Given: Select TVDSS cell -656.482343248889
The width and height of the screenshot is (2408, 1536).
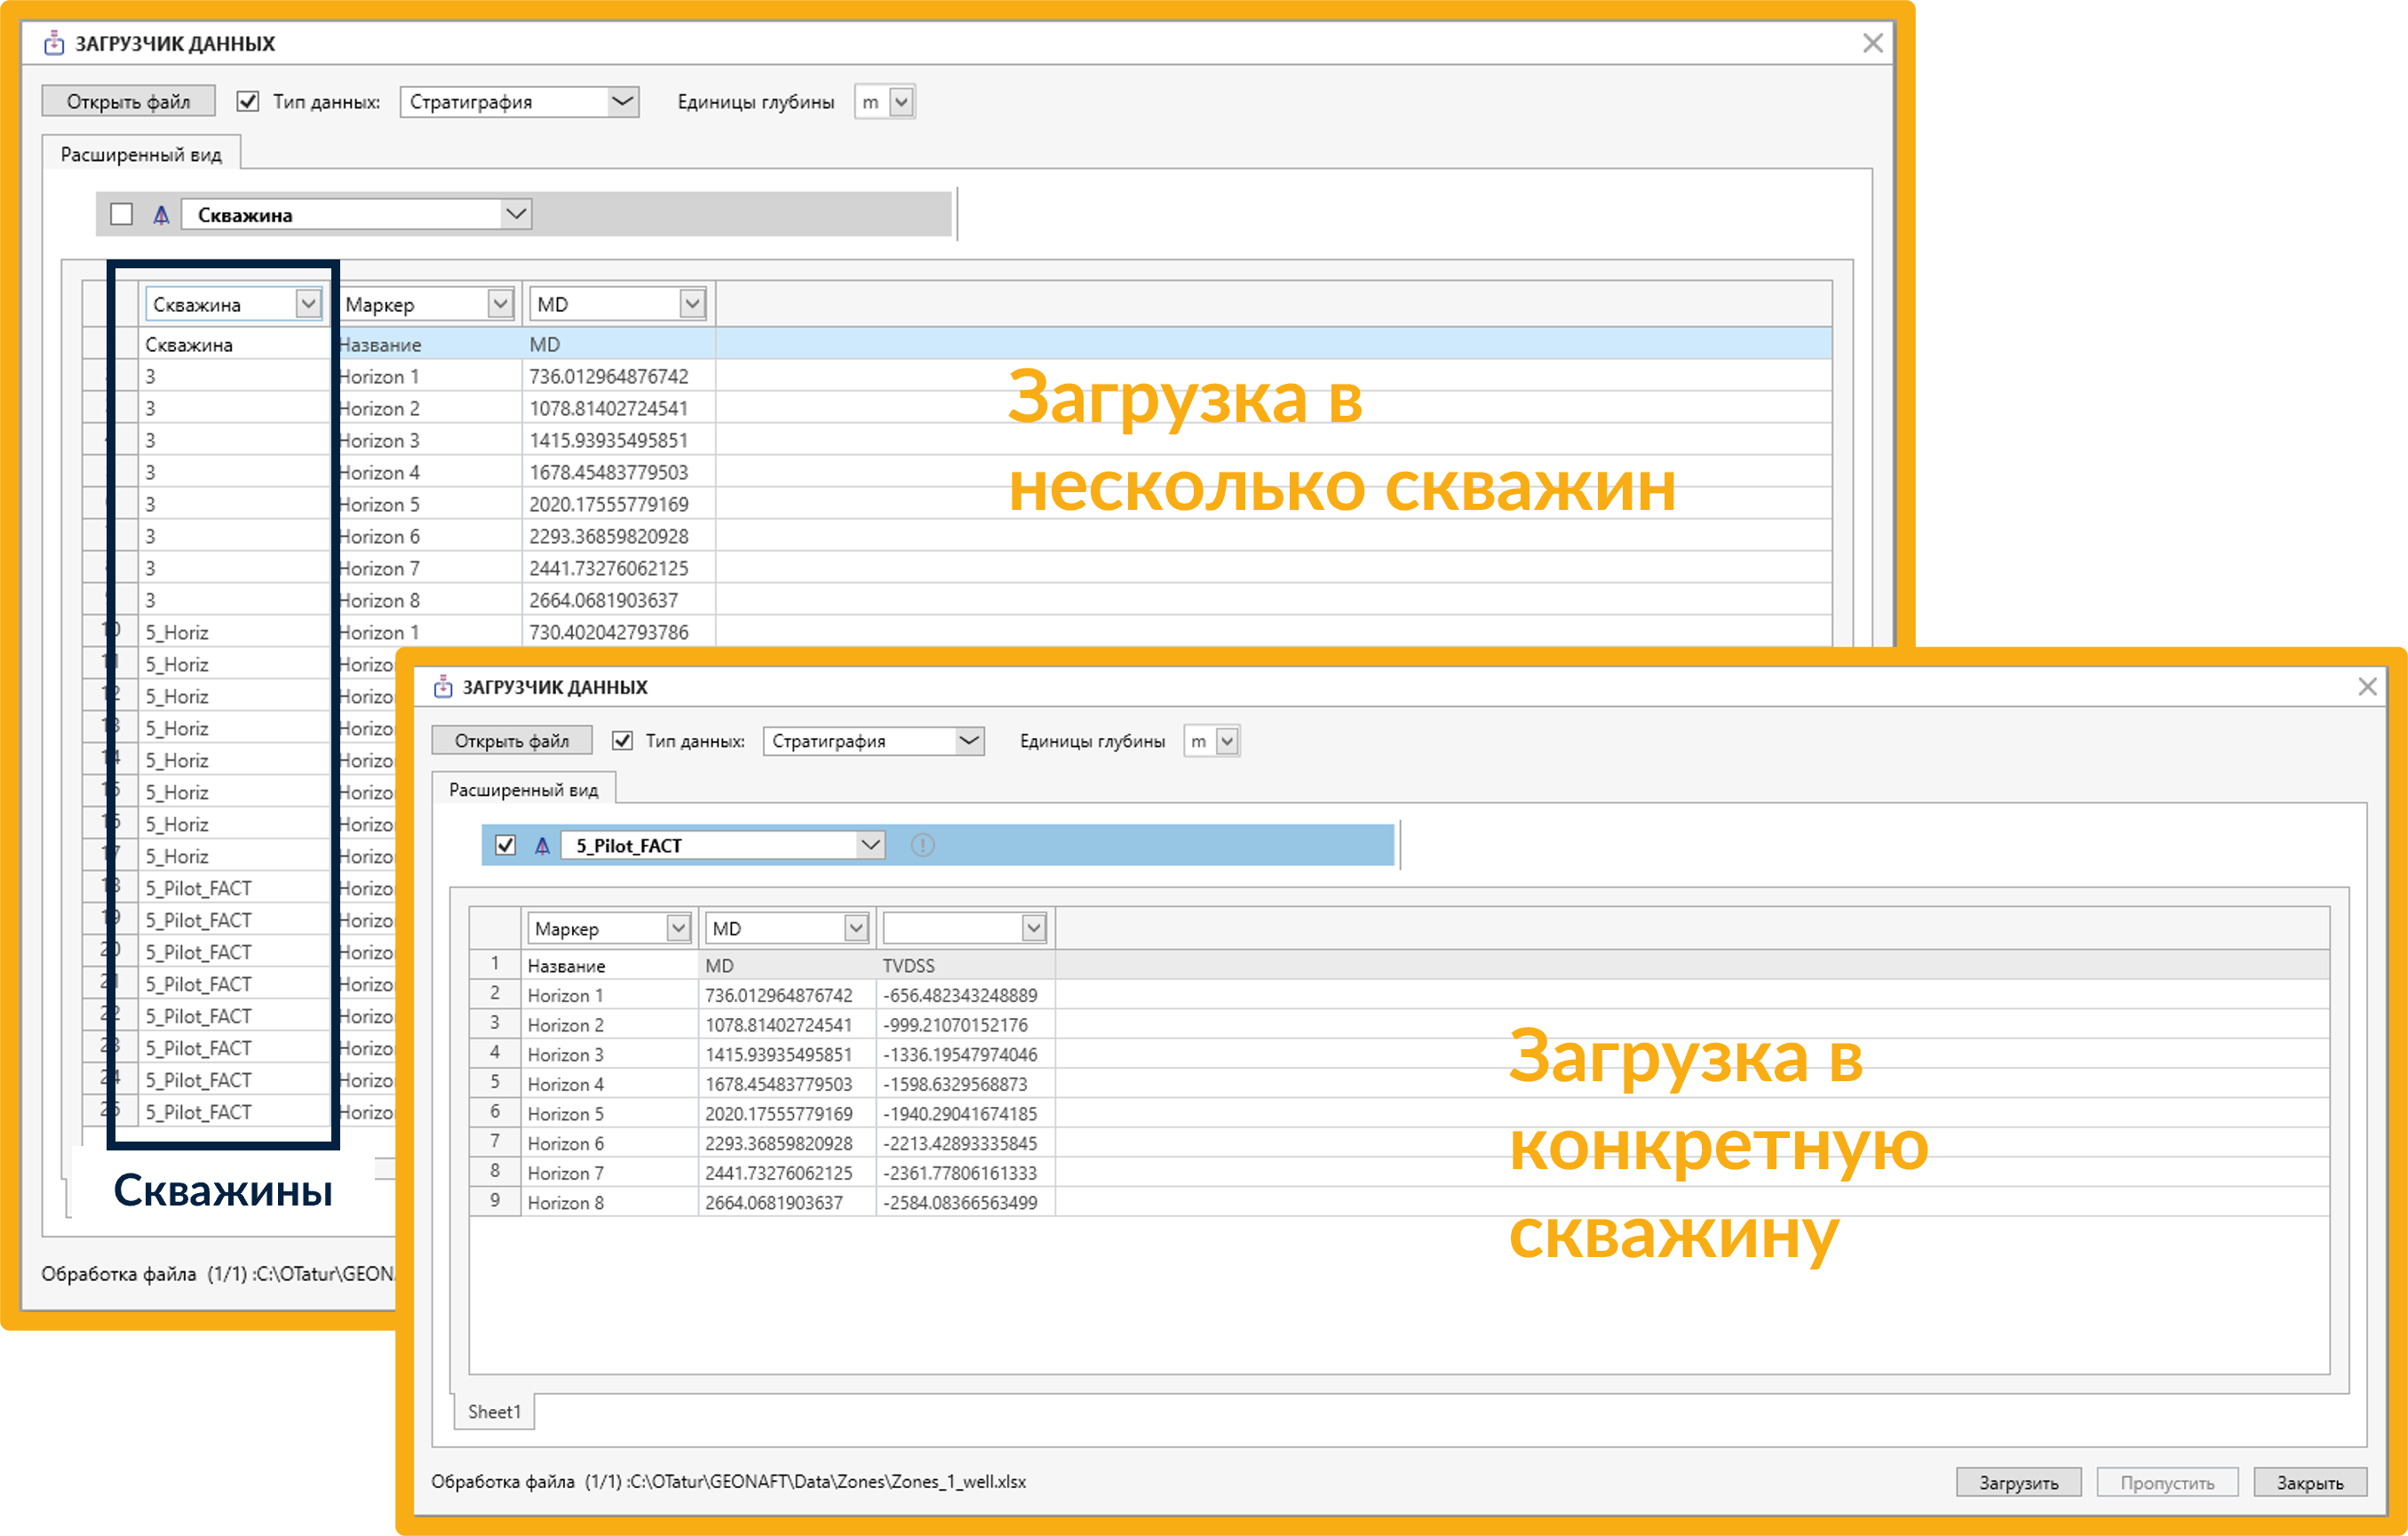Looking at the screenshot, I should [x=965, y=996].
